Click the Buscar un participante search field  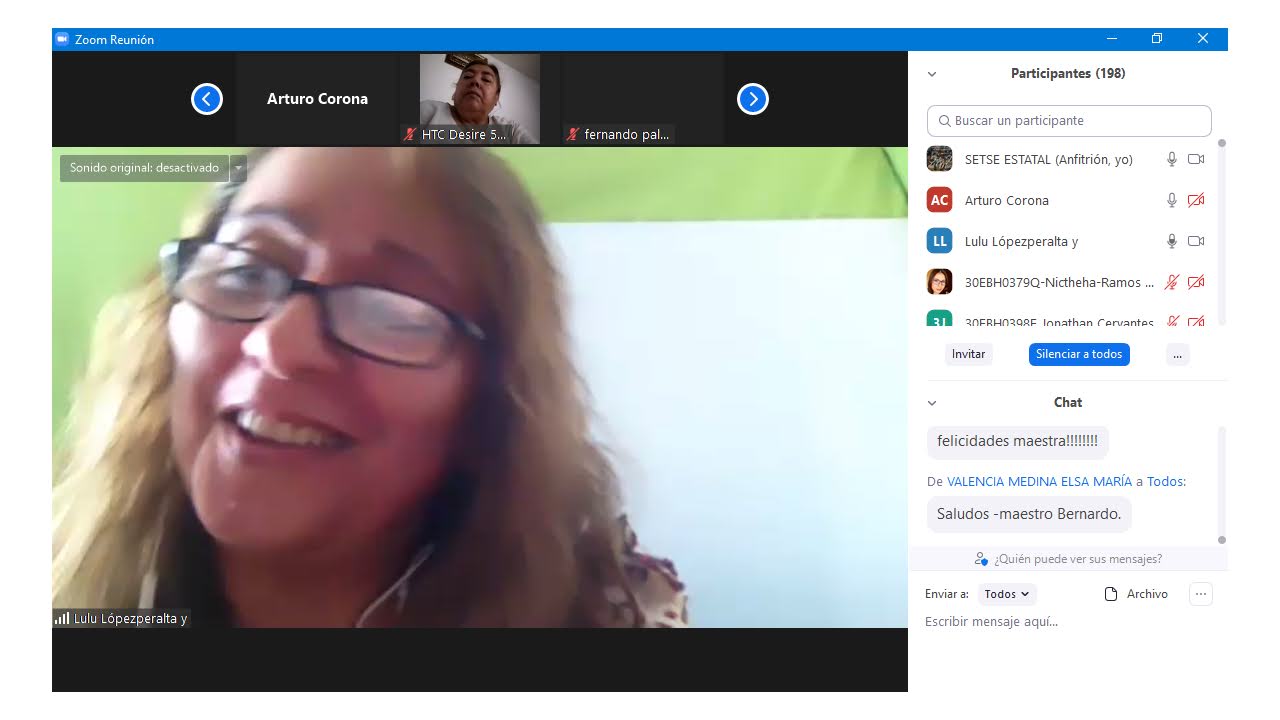1069,121
